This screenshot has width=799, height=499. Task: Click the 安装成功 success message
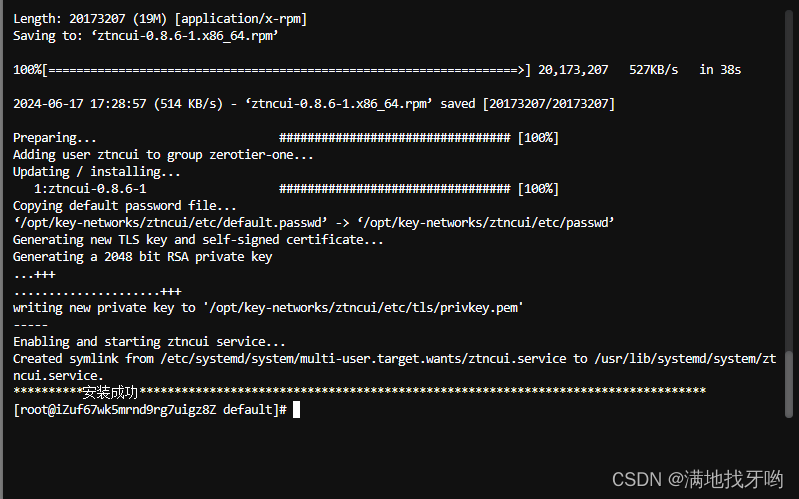(x=110, y=392)
